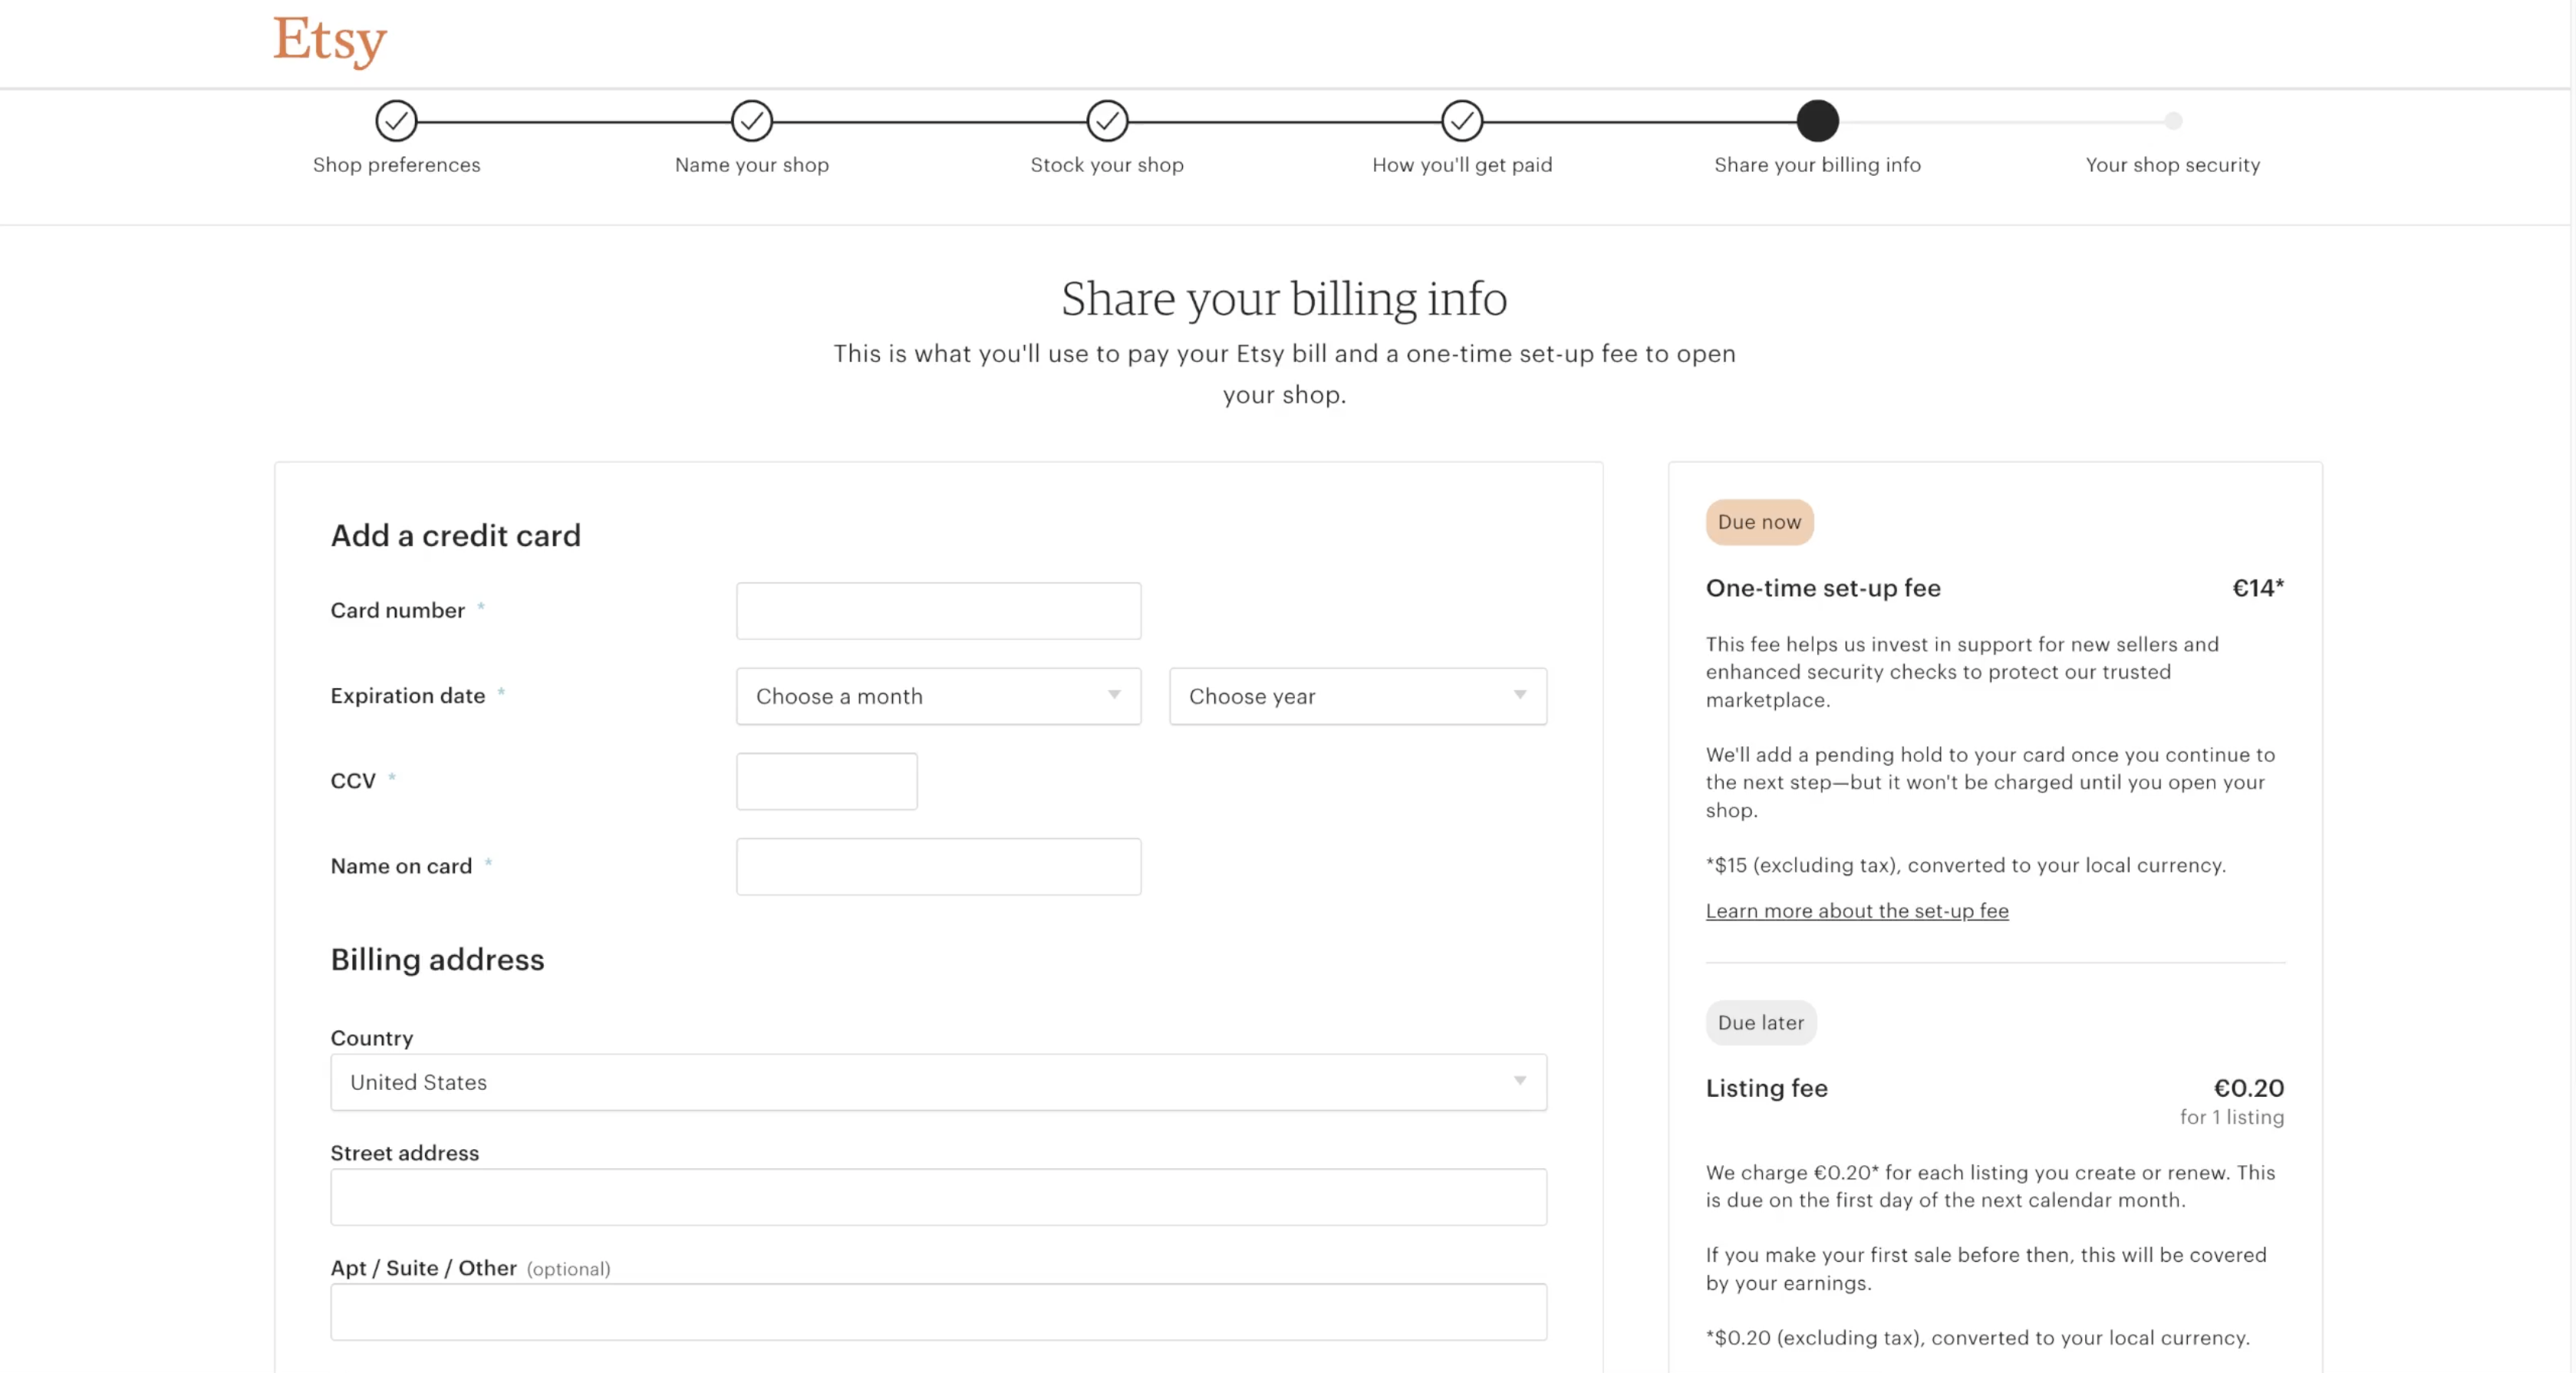Click the Name your shop checkmark icon
This screenshot has height=1373, width=2576.
pos(752,121)
